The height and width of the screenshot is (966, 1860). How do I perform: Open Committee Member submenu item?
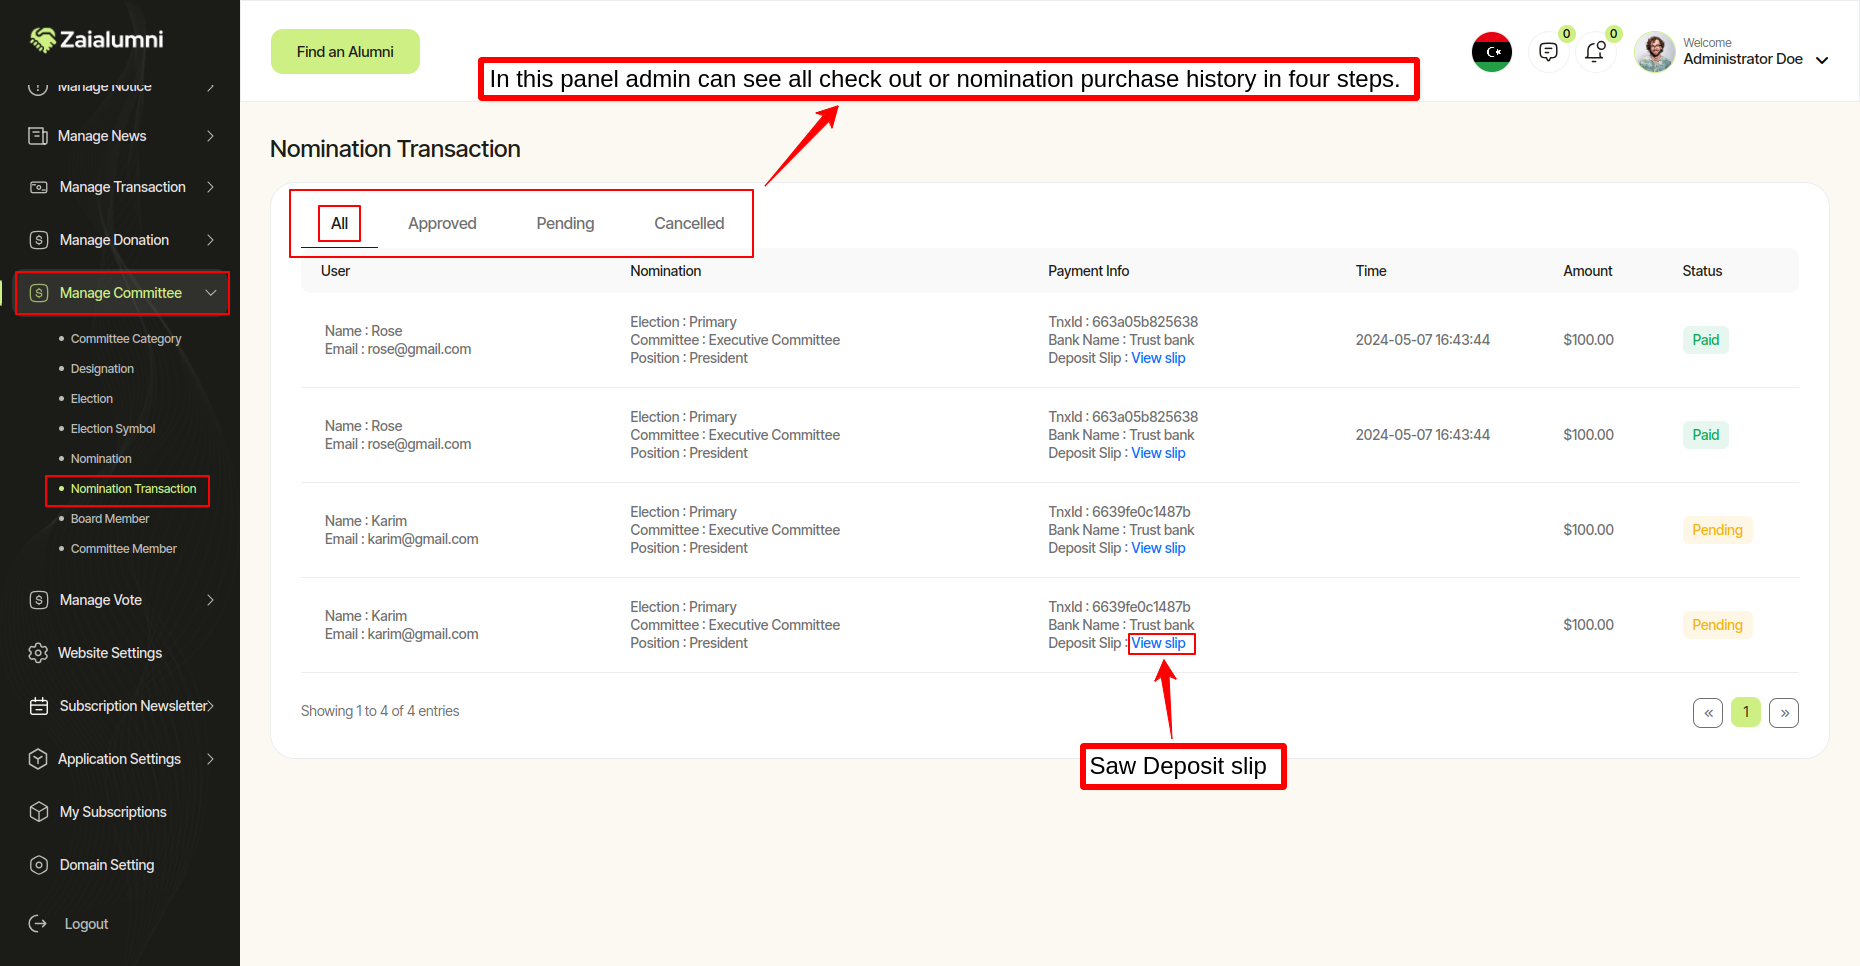click(x=124, y=549)
